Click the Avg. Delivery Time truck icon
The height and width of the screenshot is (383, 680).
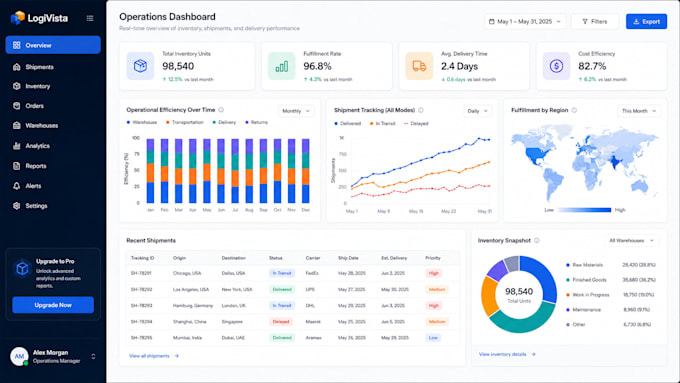[x=419, y=66]
